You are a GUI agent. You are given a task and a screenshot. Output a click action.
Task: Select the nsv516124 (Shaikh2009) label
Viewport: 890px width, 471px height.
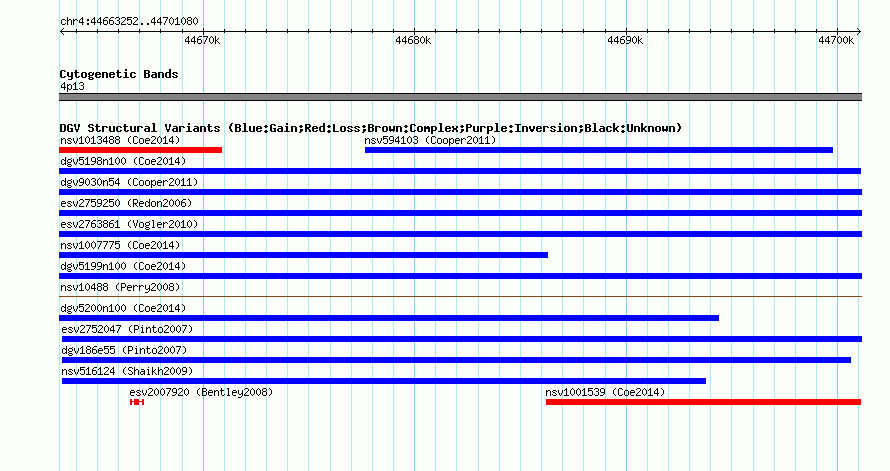127,371
